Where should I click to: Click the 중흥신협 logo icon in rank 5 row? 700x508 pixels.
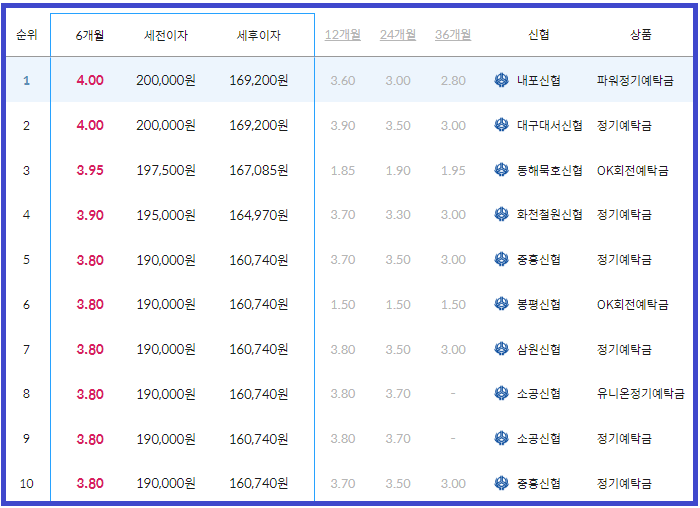click(x=501, y=259)
